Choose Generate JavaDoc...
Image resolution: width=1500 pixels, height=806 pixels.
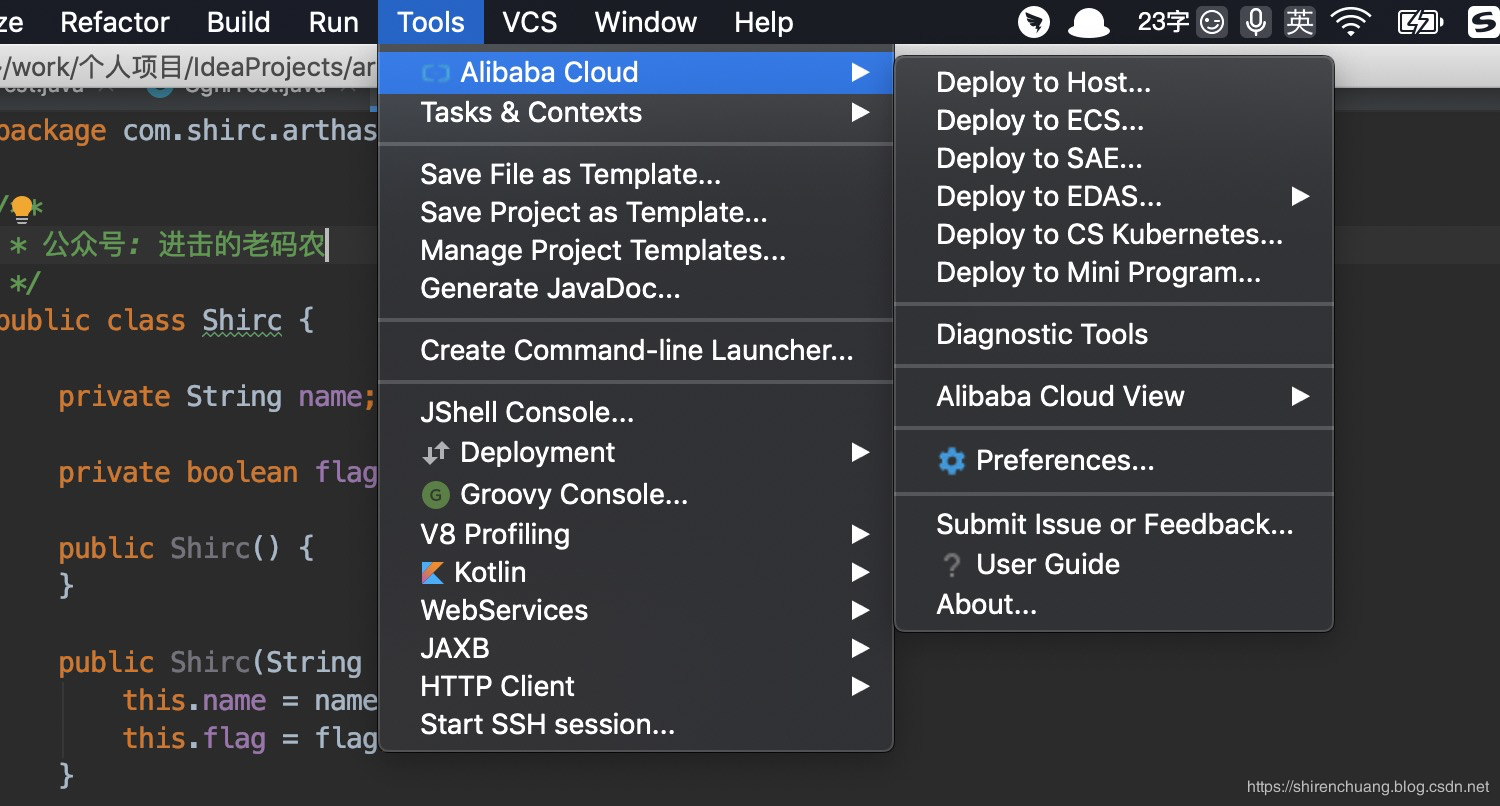636,289
